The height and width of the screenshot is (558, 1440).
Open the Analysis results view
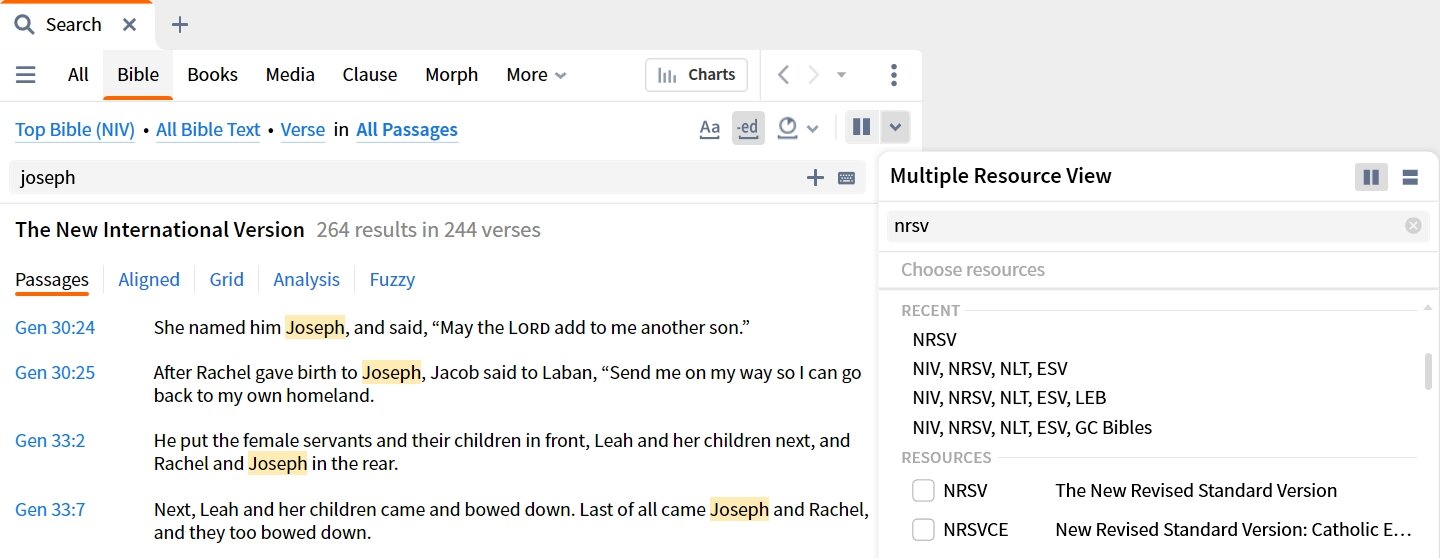click(x=307, y=280)
